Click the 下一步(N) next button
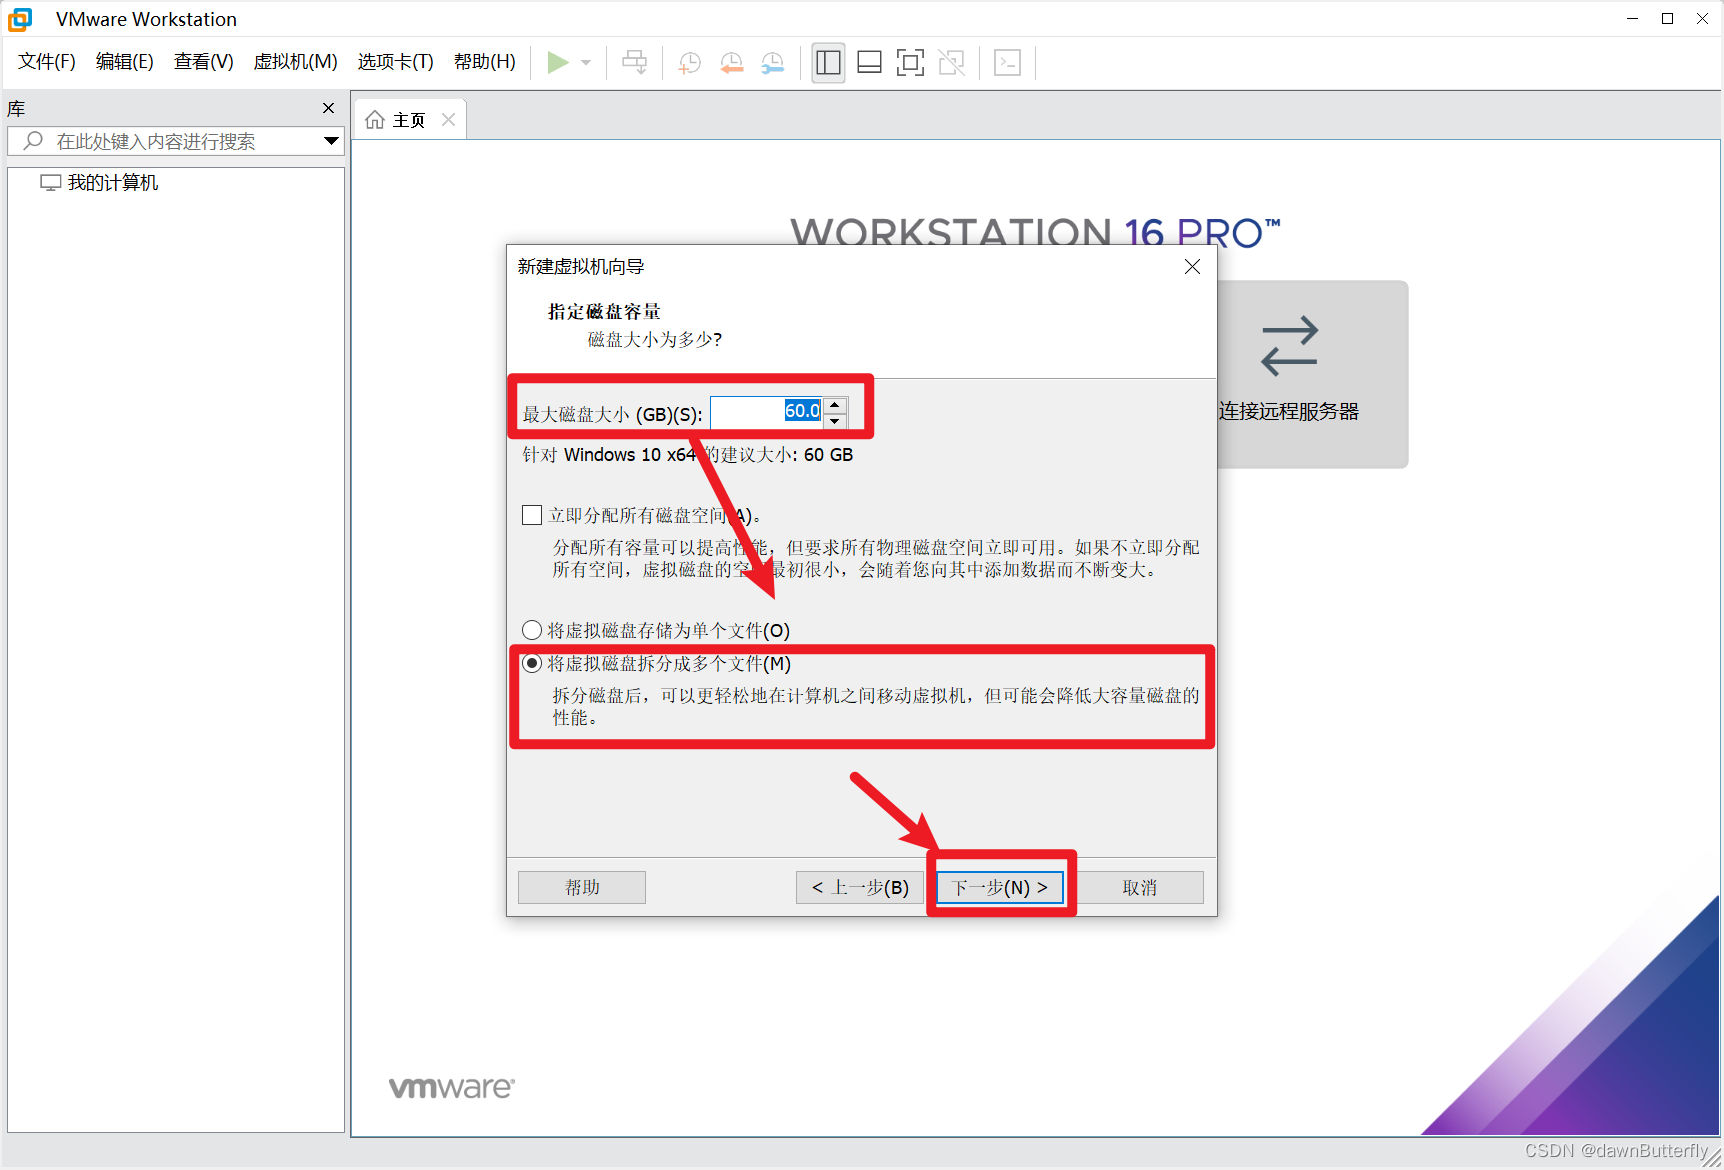The width and height of the screenshot is (1724, 1170). 1000,887
